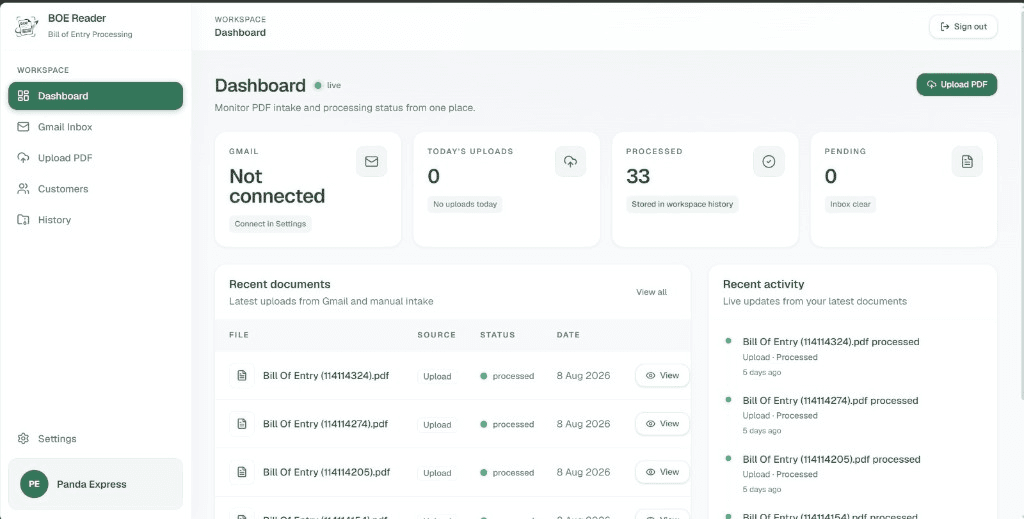Click the STATUS column header
The height and width of the screenshot is (519, 1024).
(x=498, y=335)
